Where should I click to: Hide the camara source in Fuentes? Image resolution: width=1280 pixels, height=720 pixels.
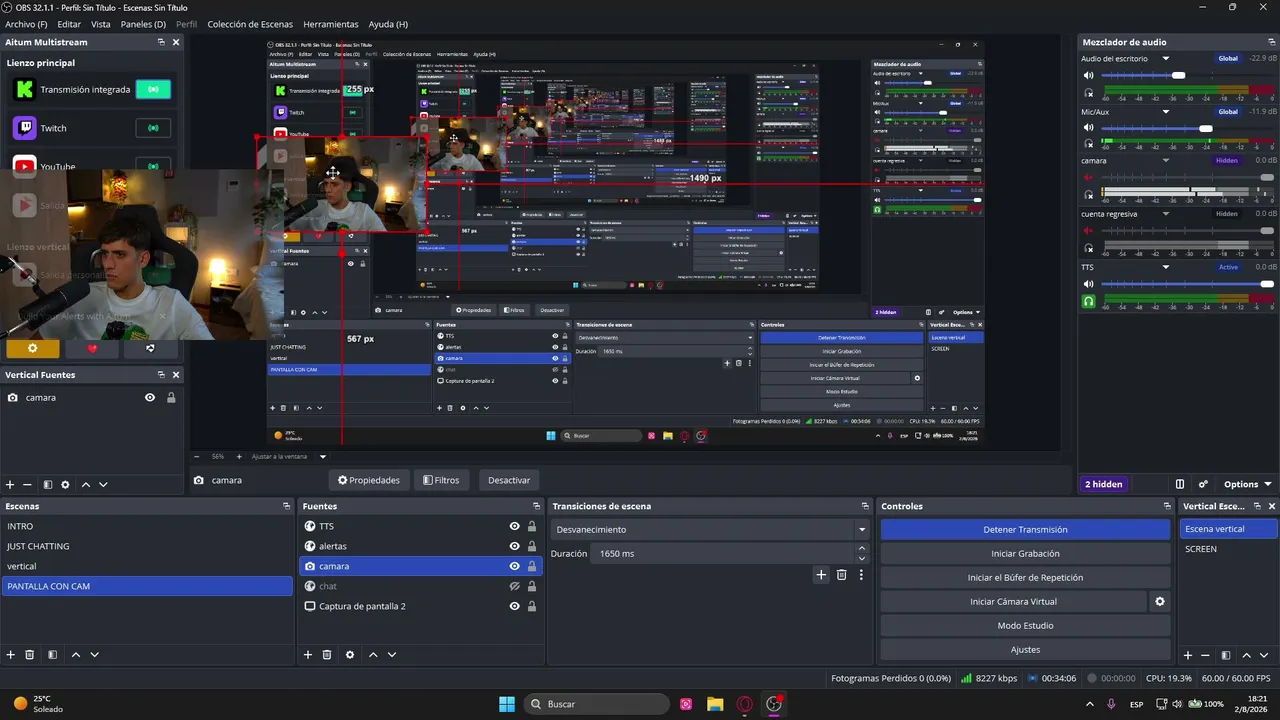click(514, 566)
